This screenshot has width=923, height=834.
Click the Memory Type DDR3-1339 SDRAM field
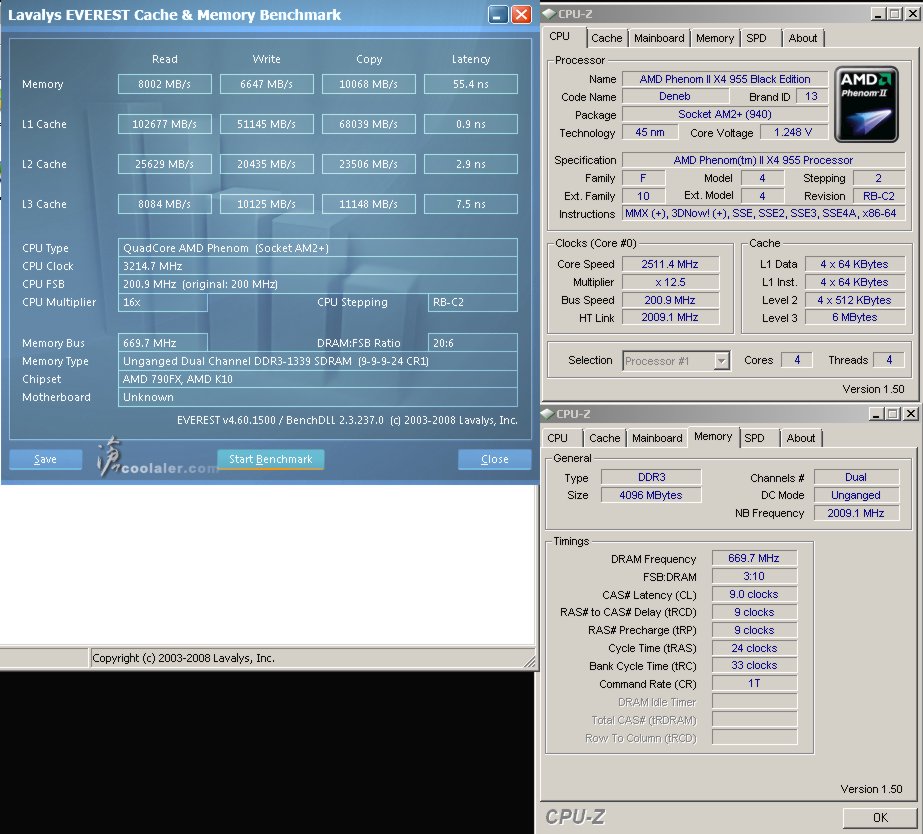pos(318,361)
